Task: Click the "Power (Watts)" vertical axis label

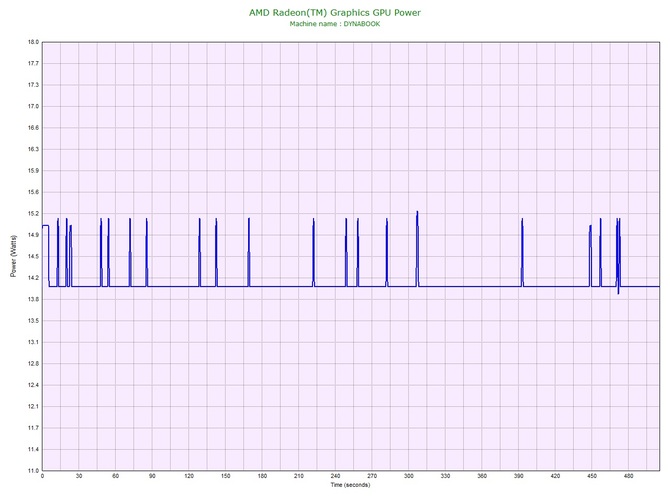Action: coord(13,256)
